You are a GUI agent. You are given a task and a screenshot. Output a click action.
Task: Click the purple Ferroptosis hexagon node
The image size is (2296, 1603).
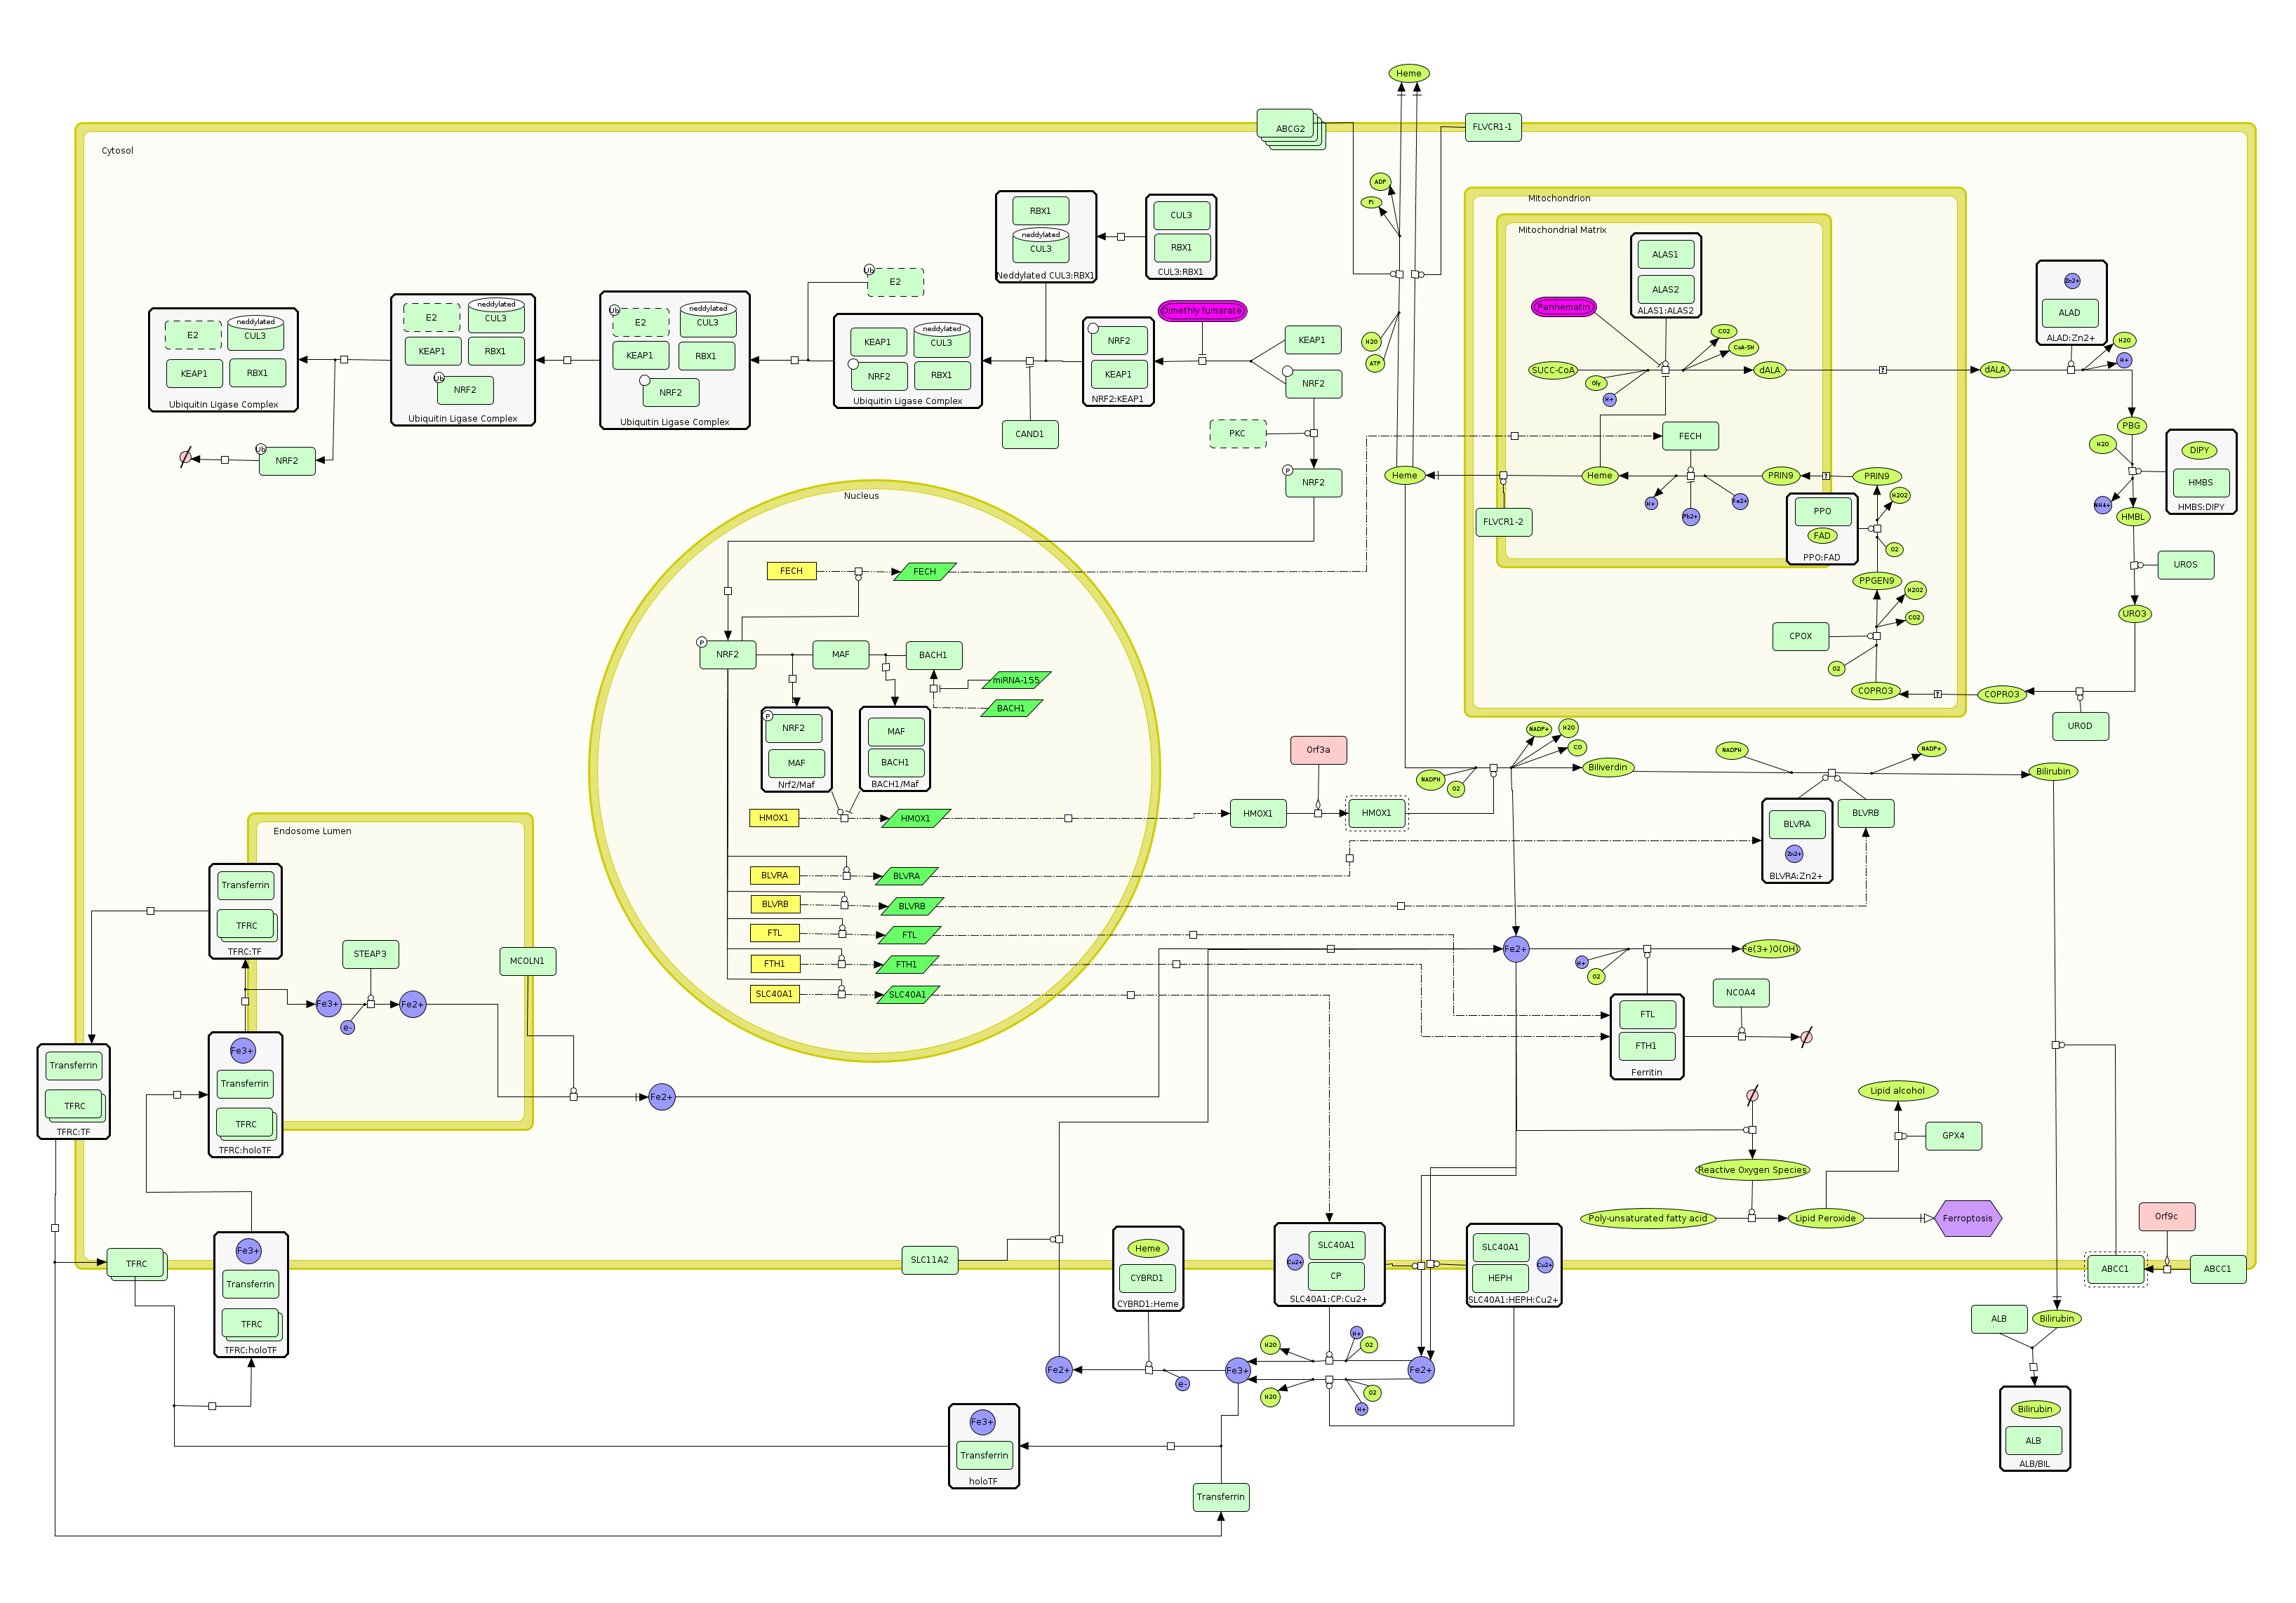coord(1967,1218)
